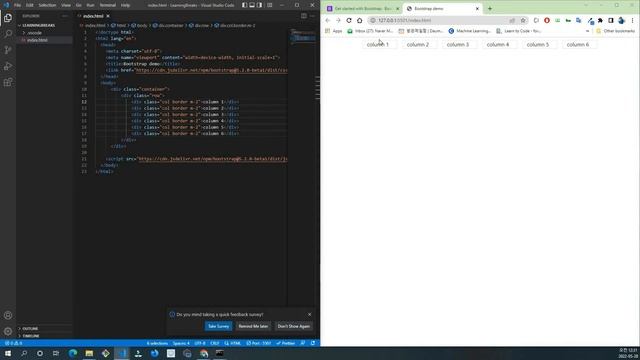Image resolution: width=640 pixels, height=360 pixels.
Task: Click the notifications bell in the status bar
Action: (x=313, y=343)
